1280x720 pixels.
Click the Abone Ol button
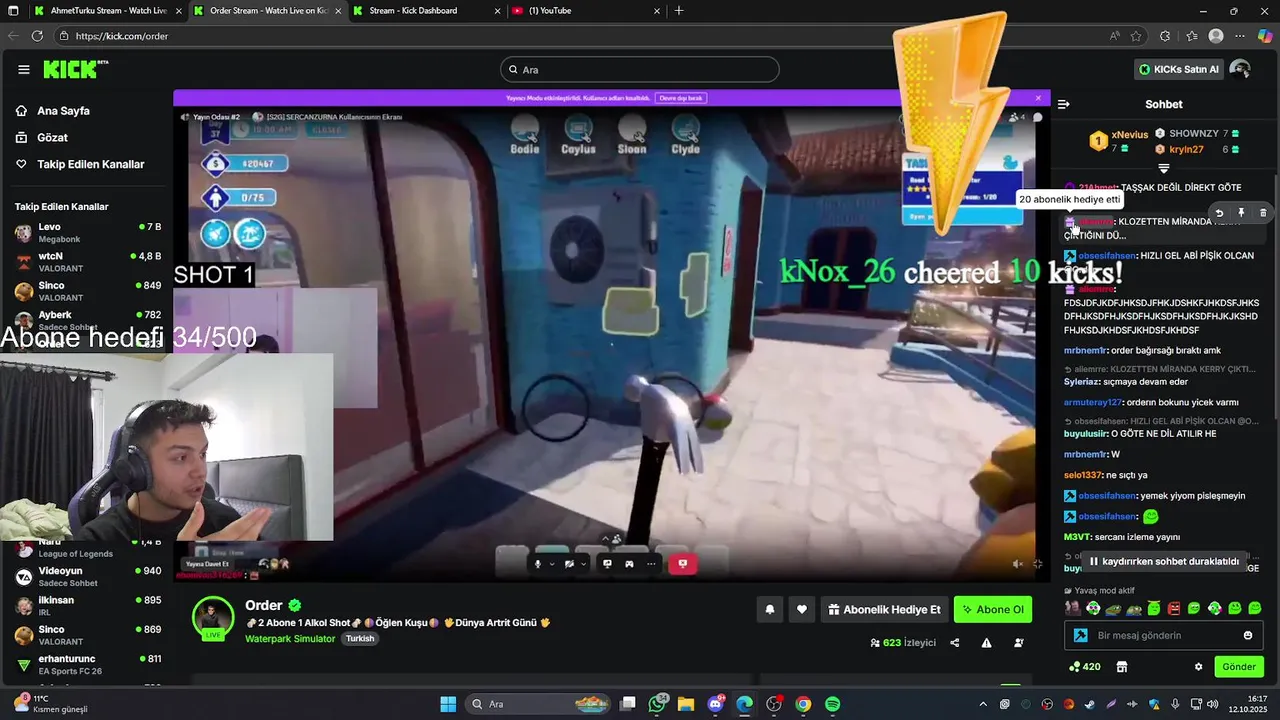click(x=993, y=609)
